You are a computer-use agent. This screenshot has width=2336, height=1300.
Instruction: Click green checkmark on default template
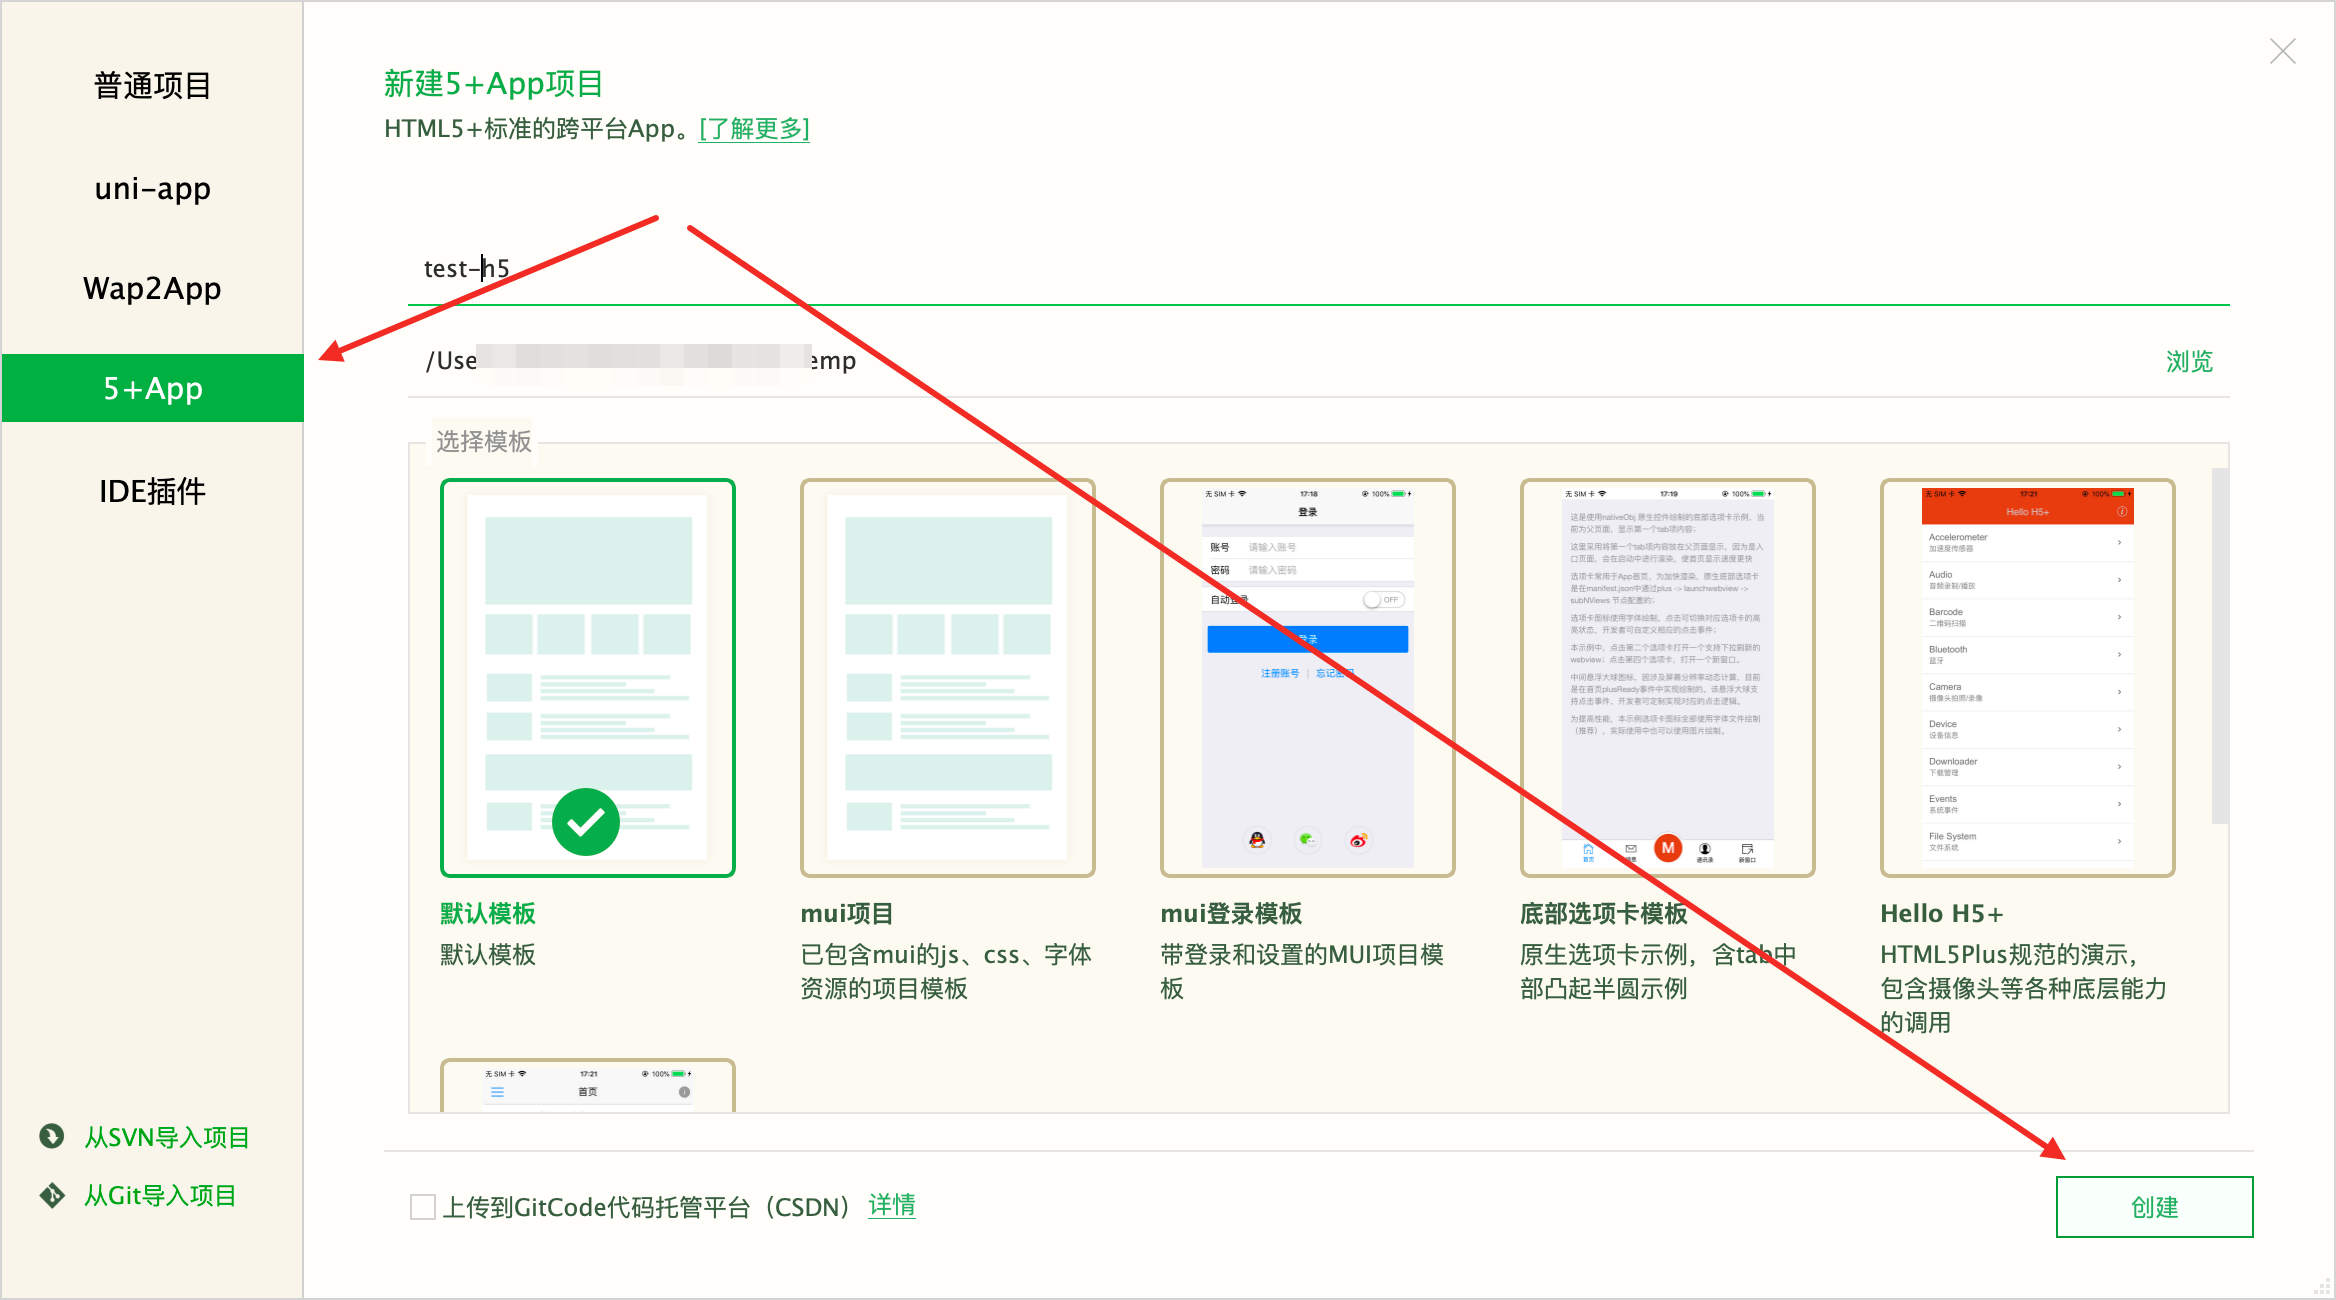tap(586, 822)
